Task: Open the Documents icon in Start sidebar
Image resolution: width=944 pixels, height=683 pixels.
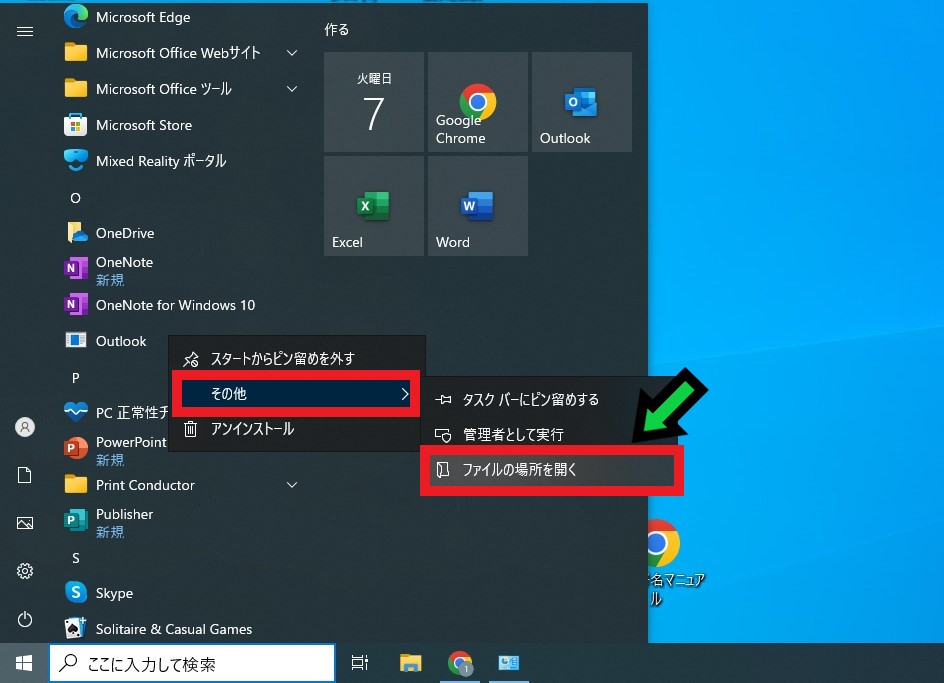Action: 25,475
